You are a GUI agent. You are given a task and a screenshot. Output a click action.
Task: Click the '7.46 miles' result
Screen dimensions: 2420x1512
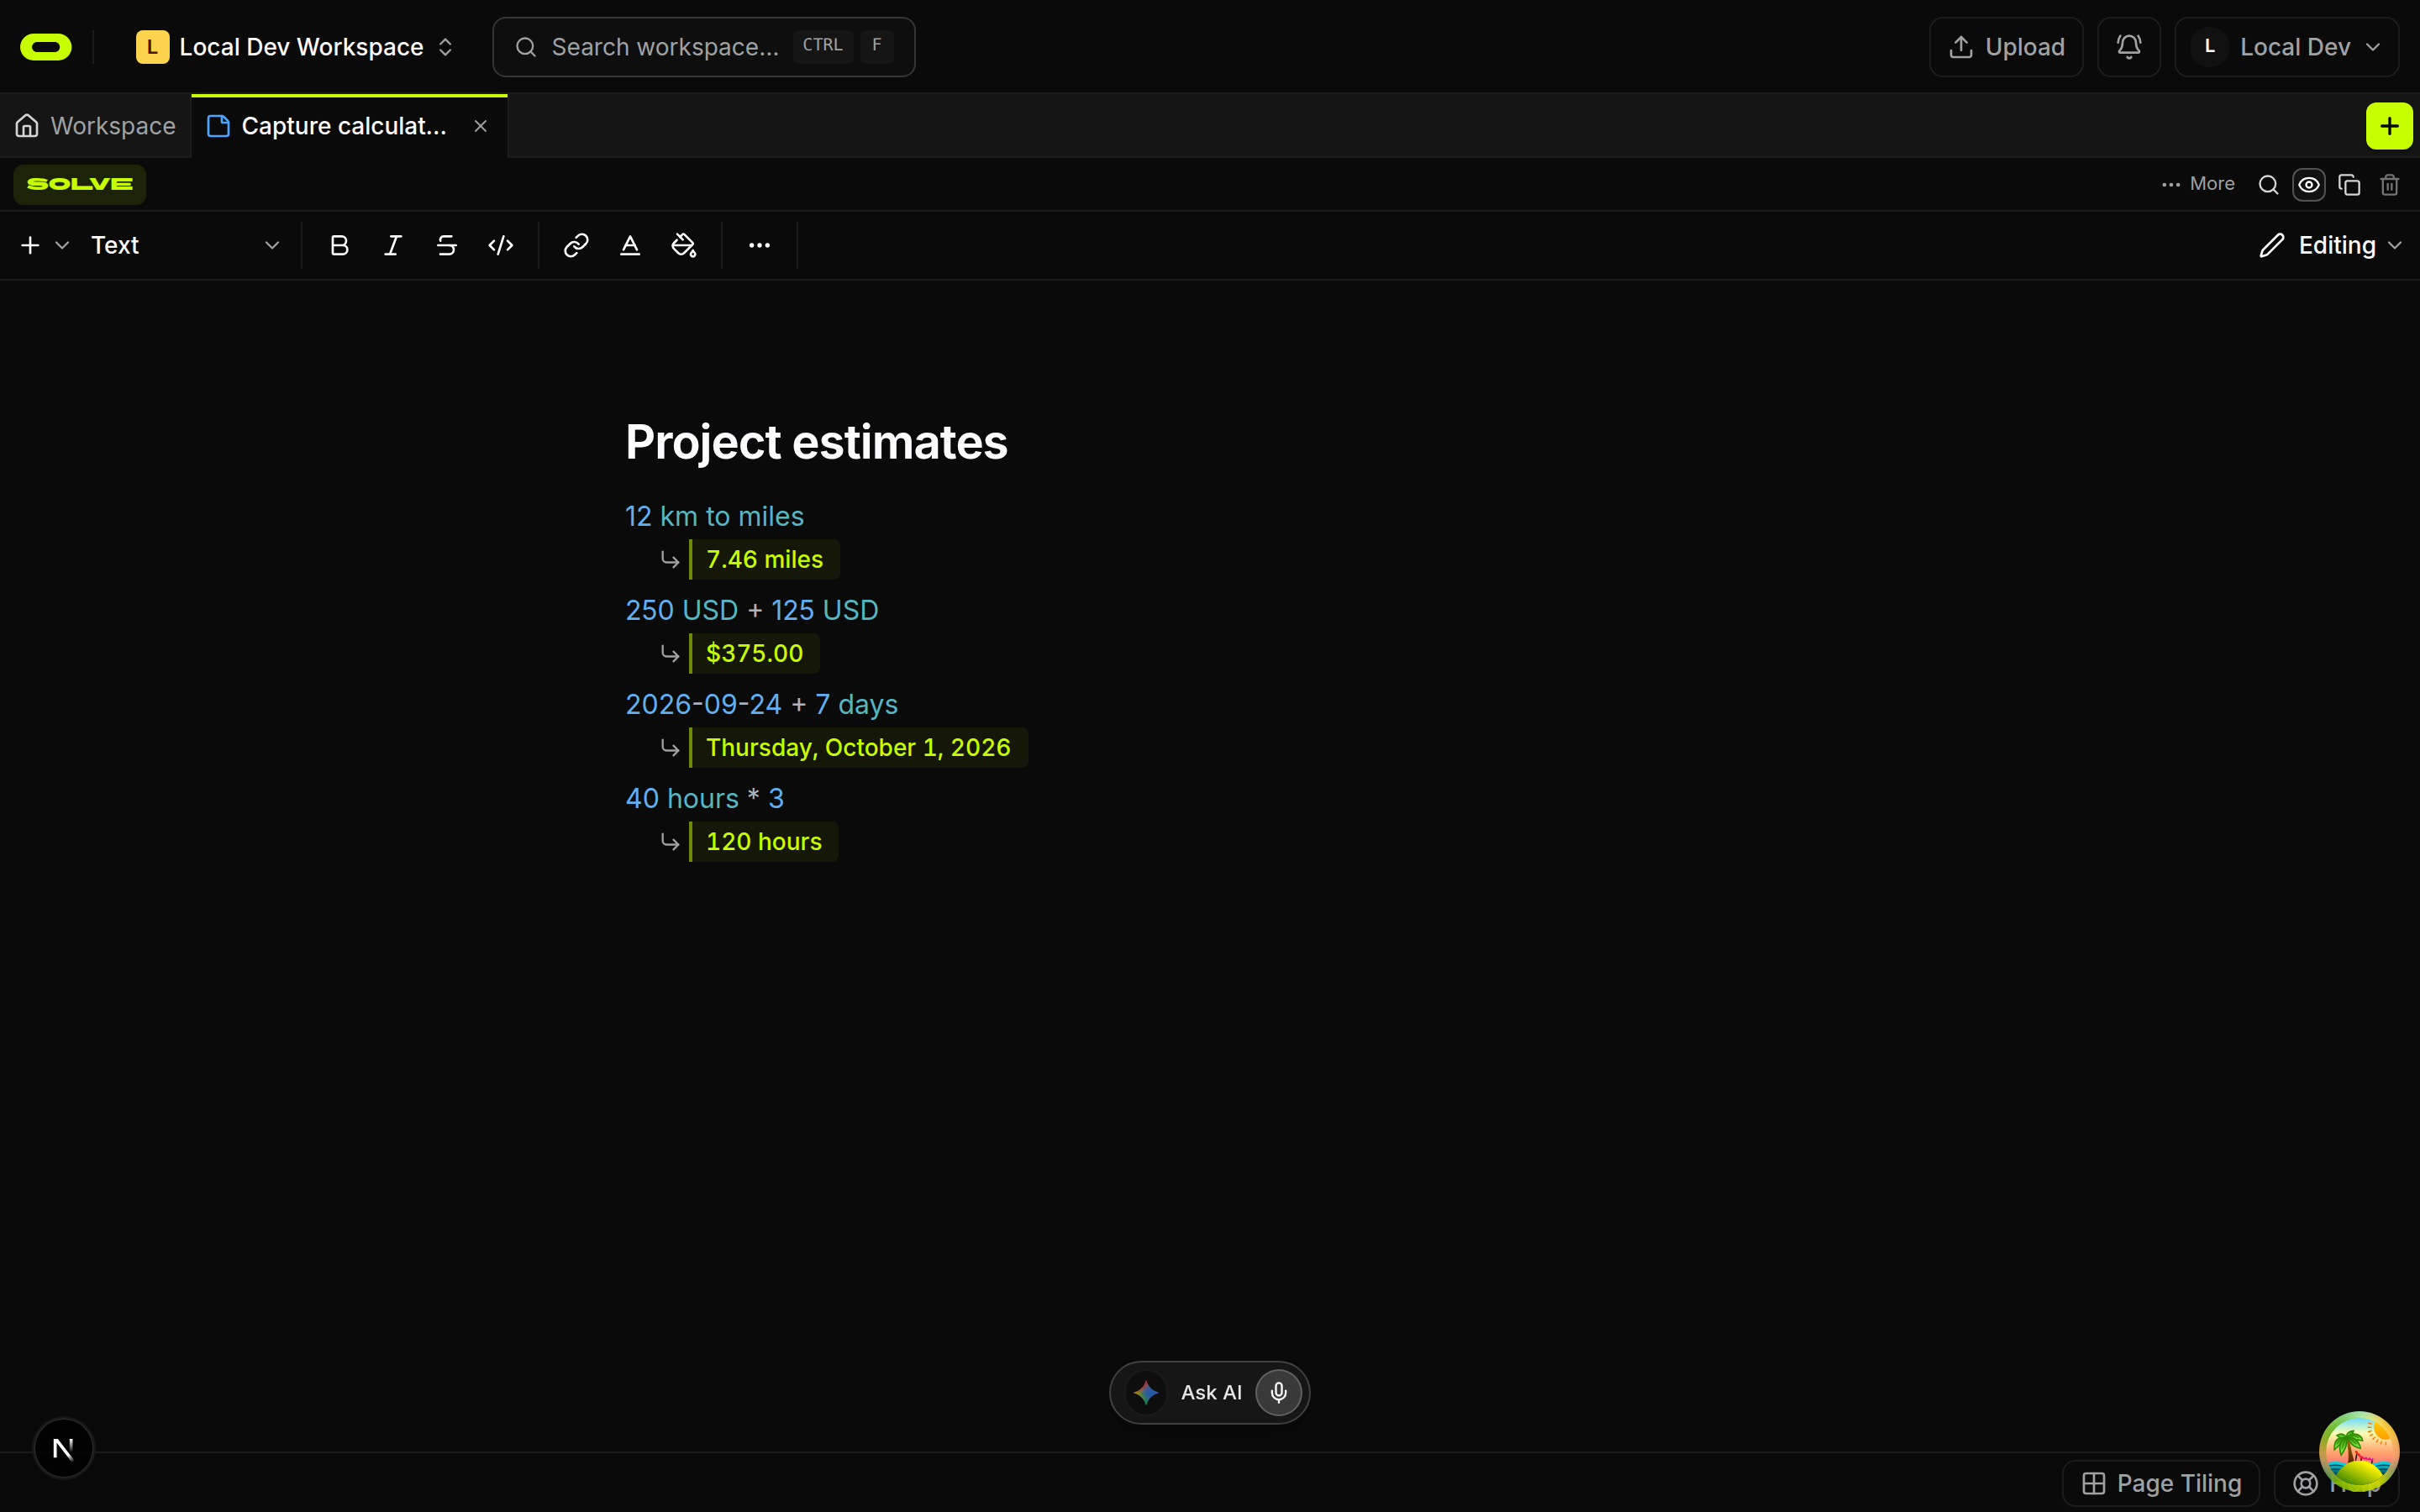[x=764, y=559]
